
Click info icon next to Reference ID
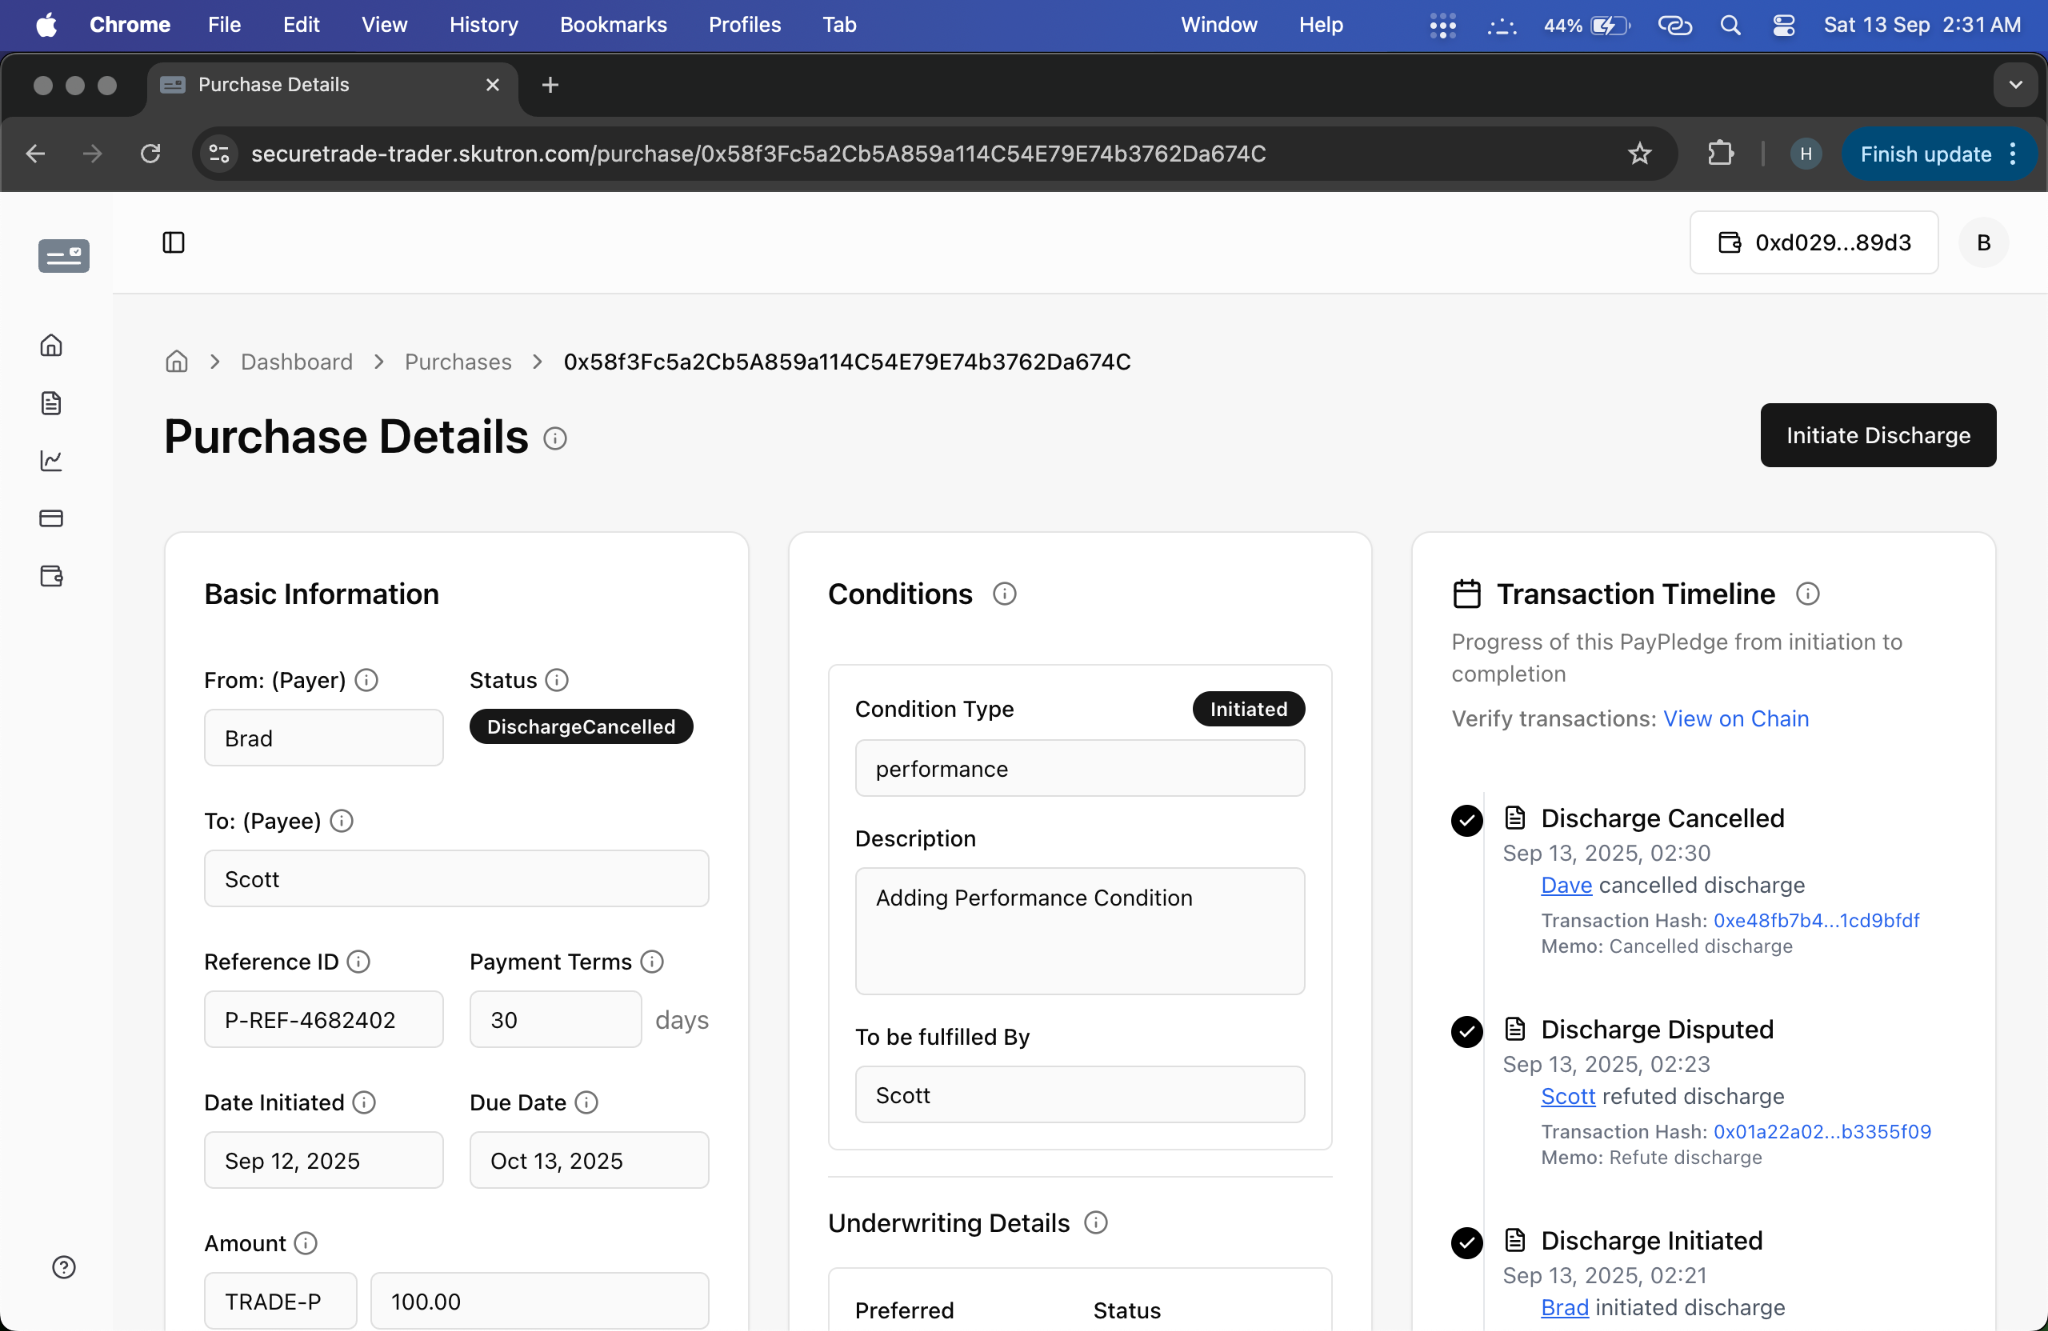(358, 962)
